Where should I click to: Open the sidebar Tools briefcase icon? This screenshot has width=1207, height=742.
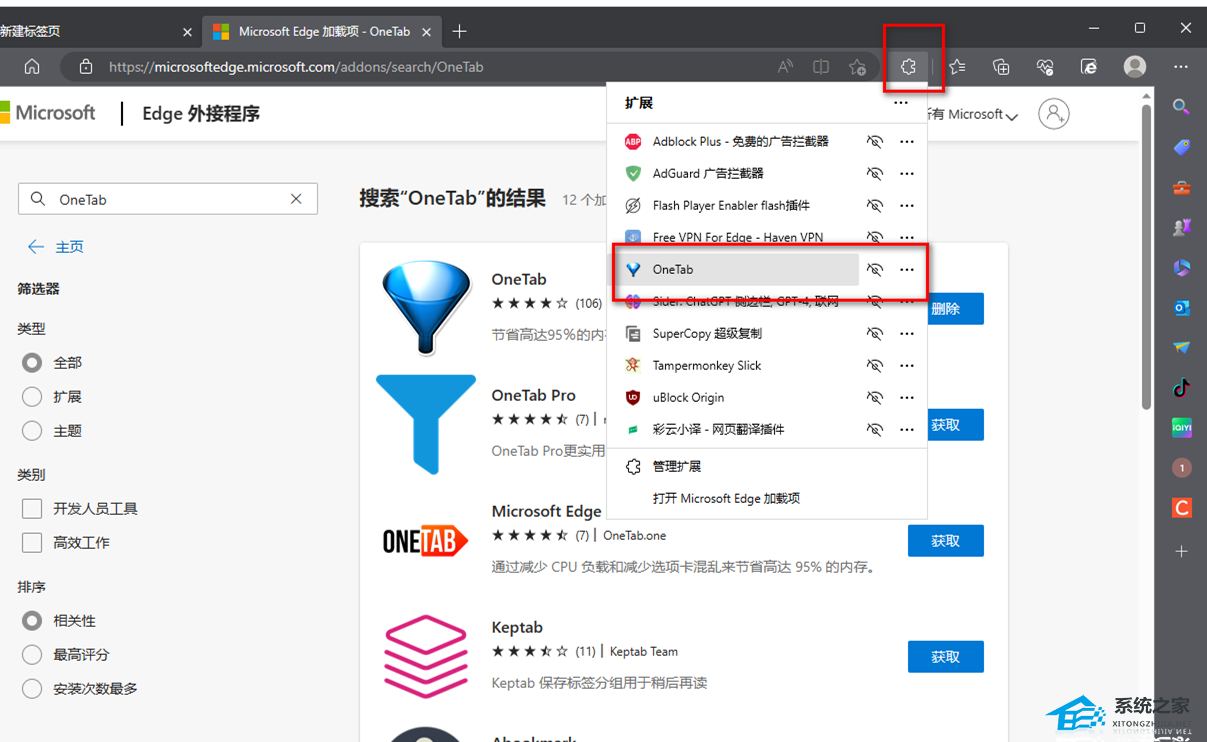pos(1181,188)
